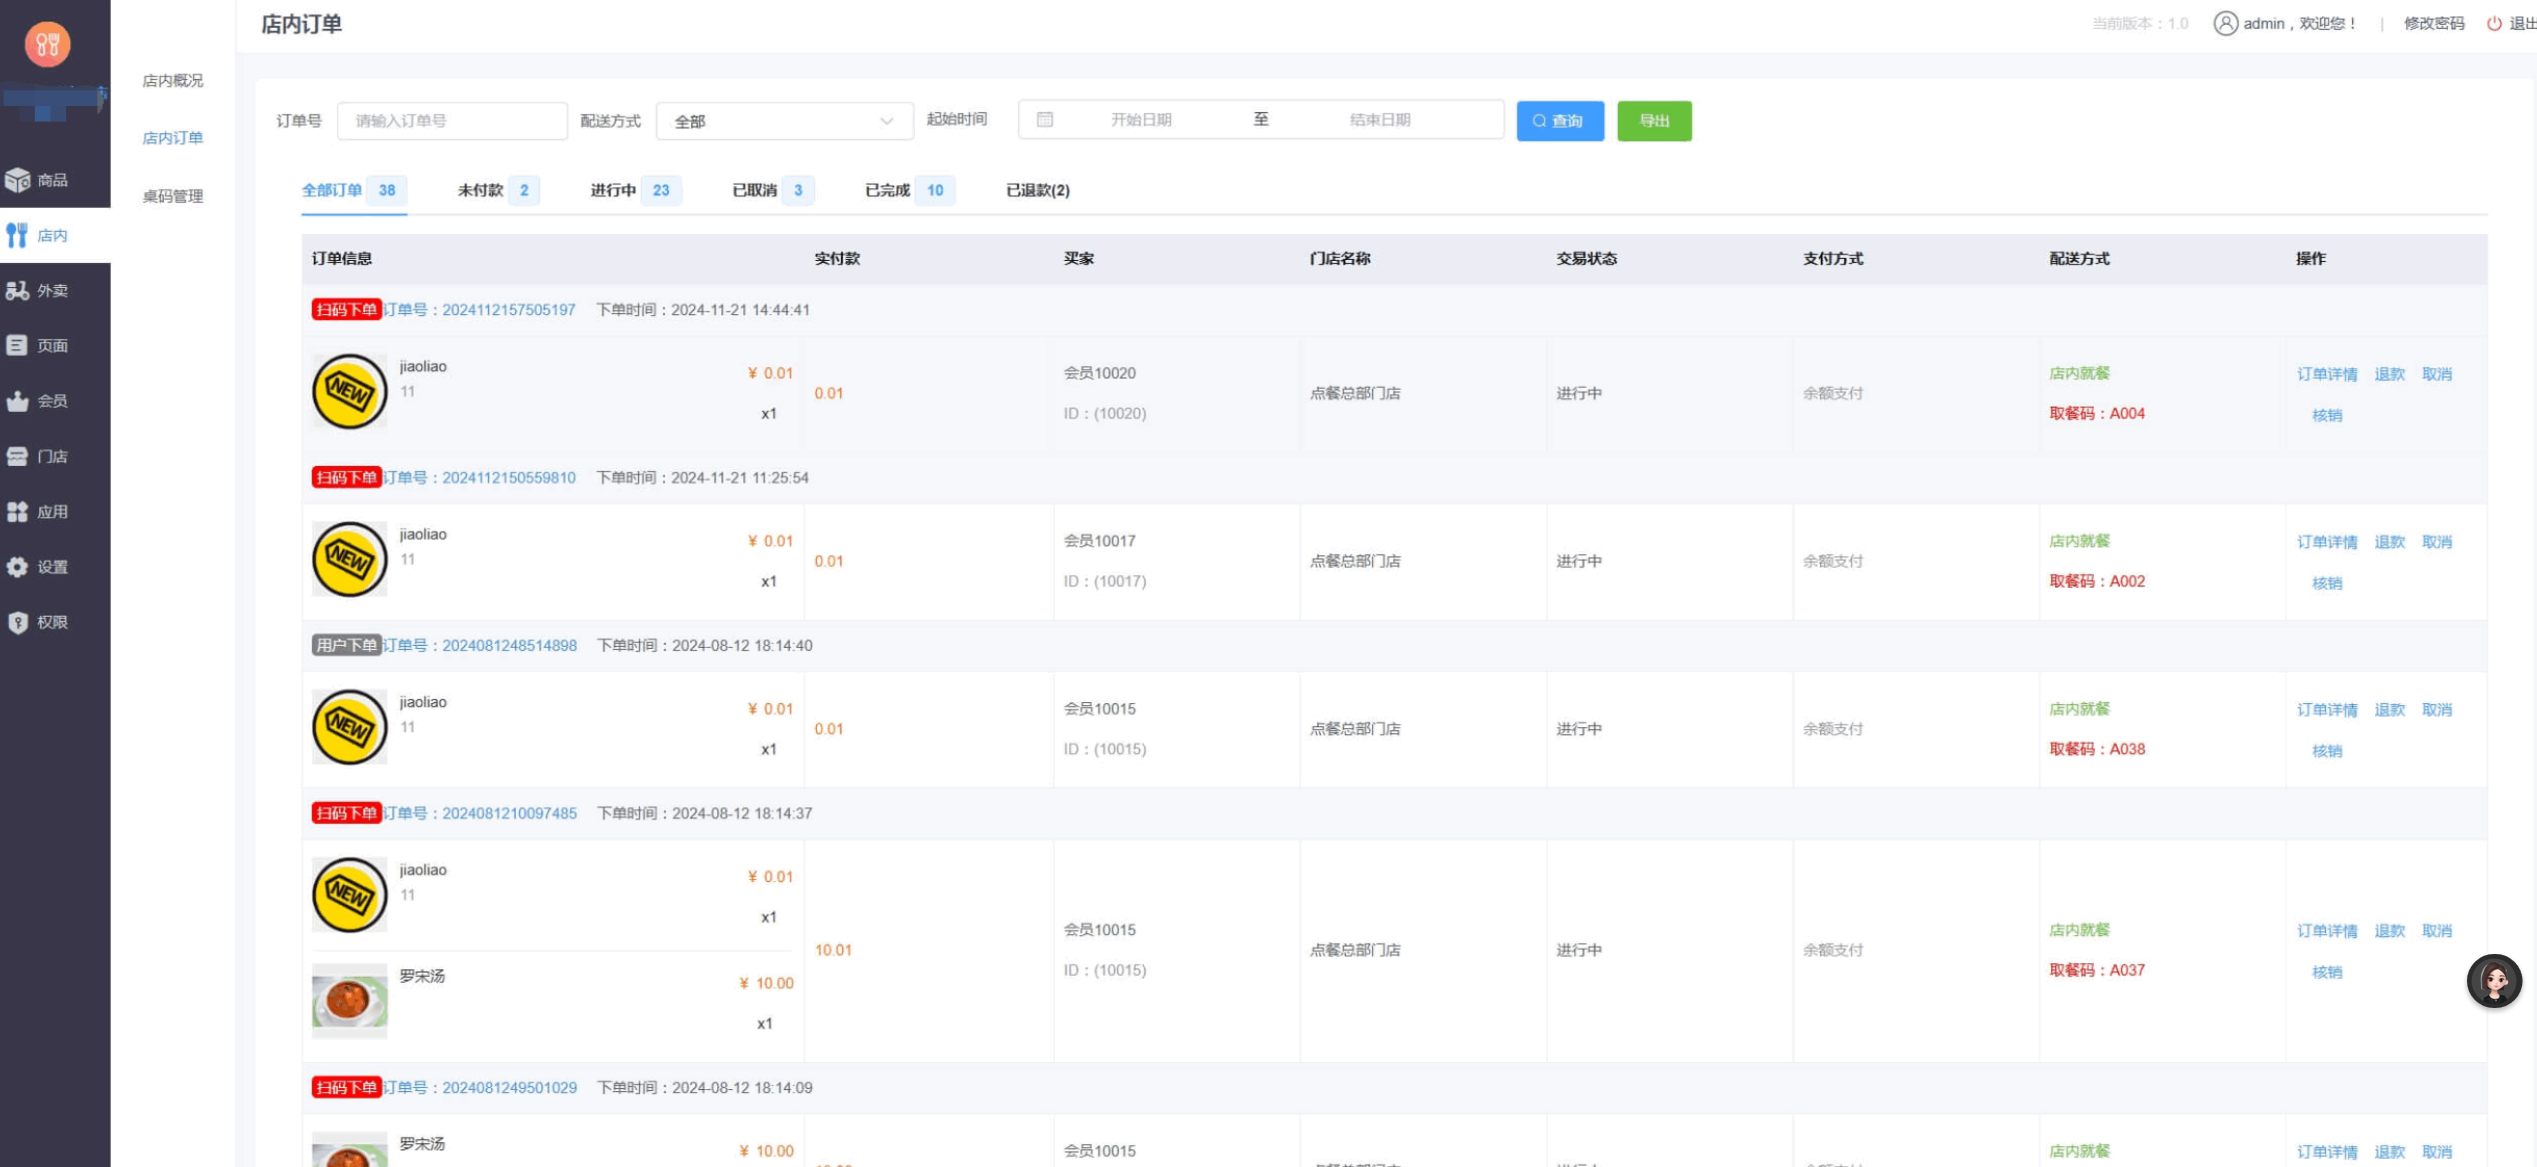The height and width of the screenshot is (1167, 2537).
Task: Open the customer service avatar chat icon
Action: click(x=2493, y=981)
